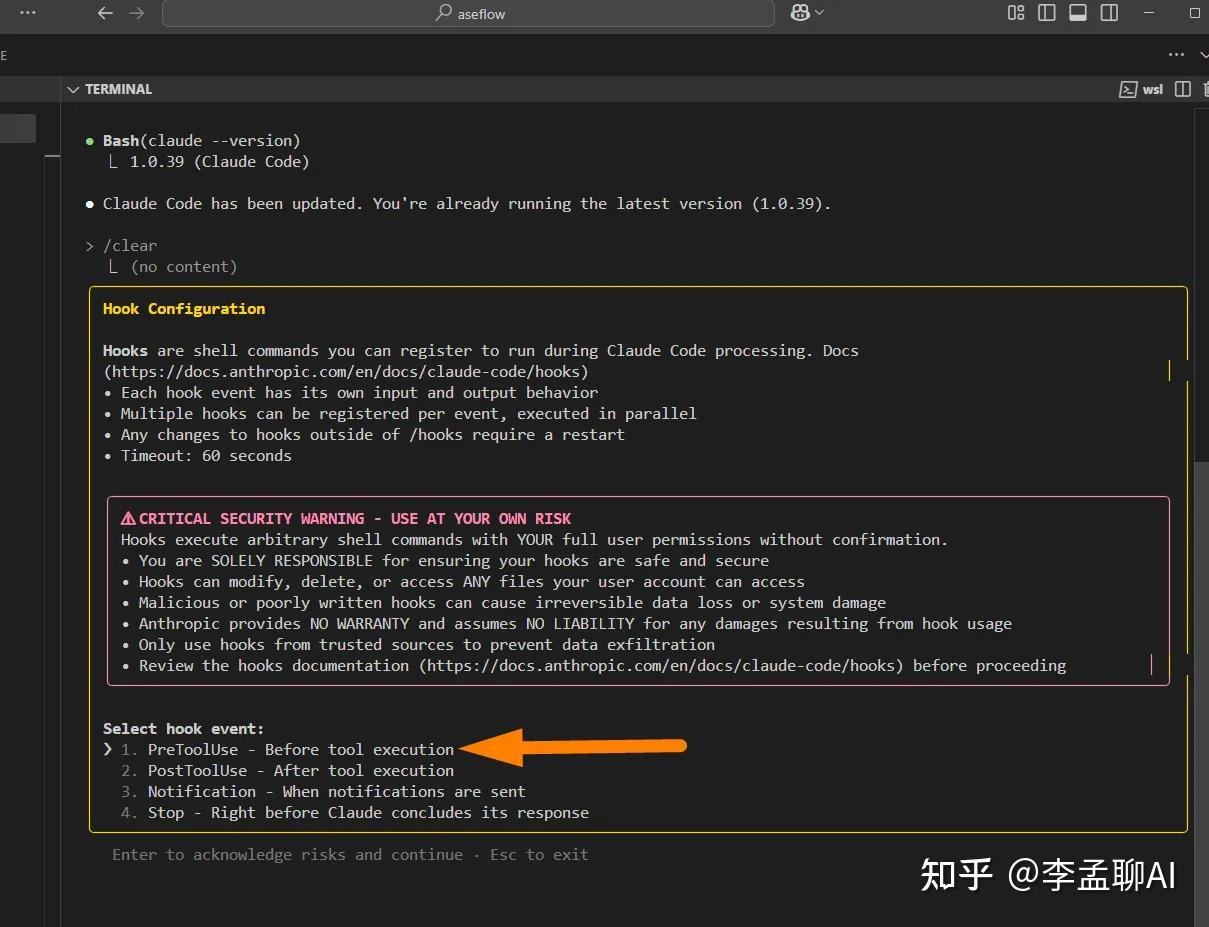Open the editor more actions ellipsis menu
The height and width of the screenshot is (927, 1209).
click(x=1176, y=55)
